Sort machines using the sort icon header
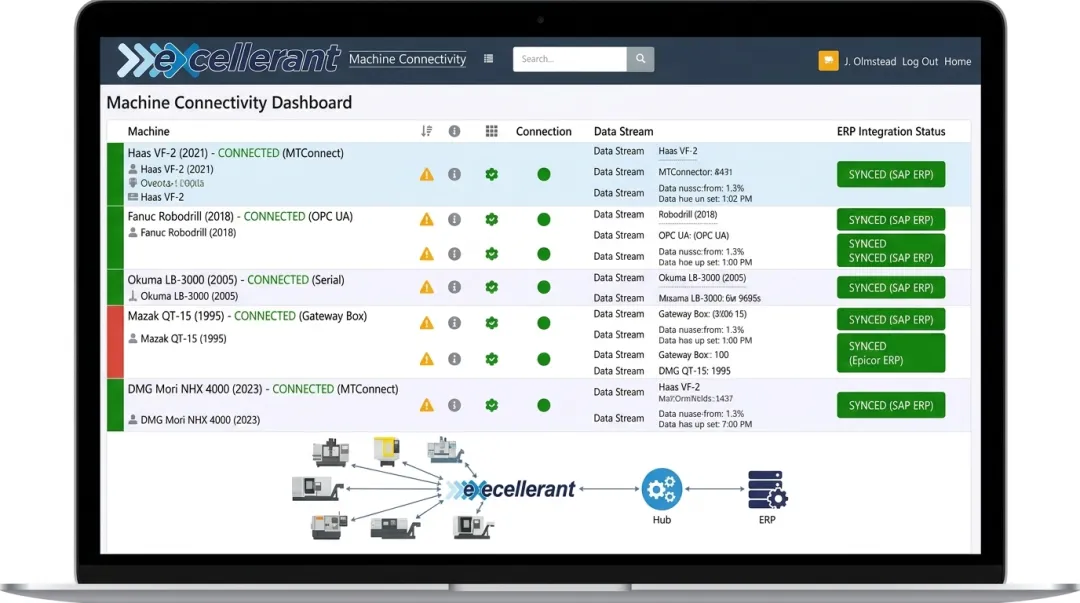Screen dimensions: 1080x603 coord(427,131)
